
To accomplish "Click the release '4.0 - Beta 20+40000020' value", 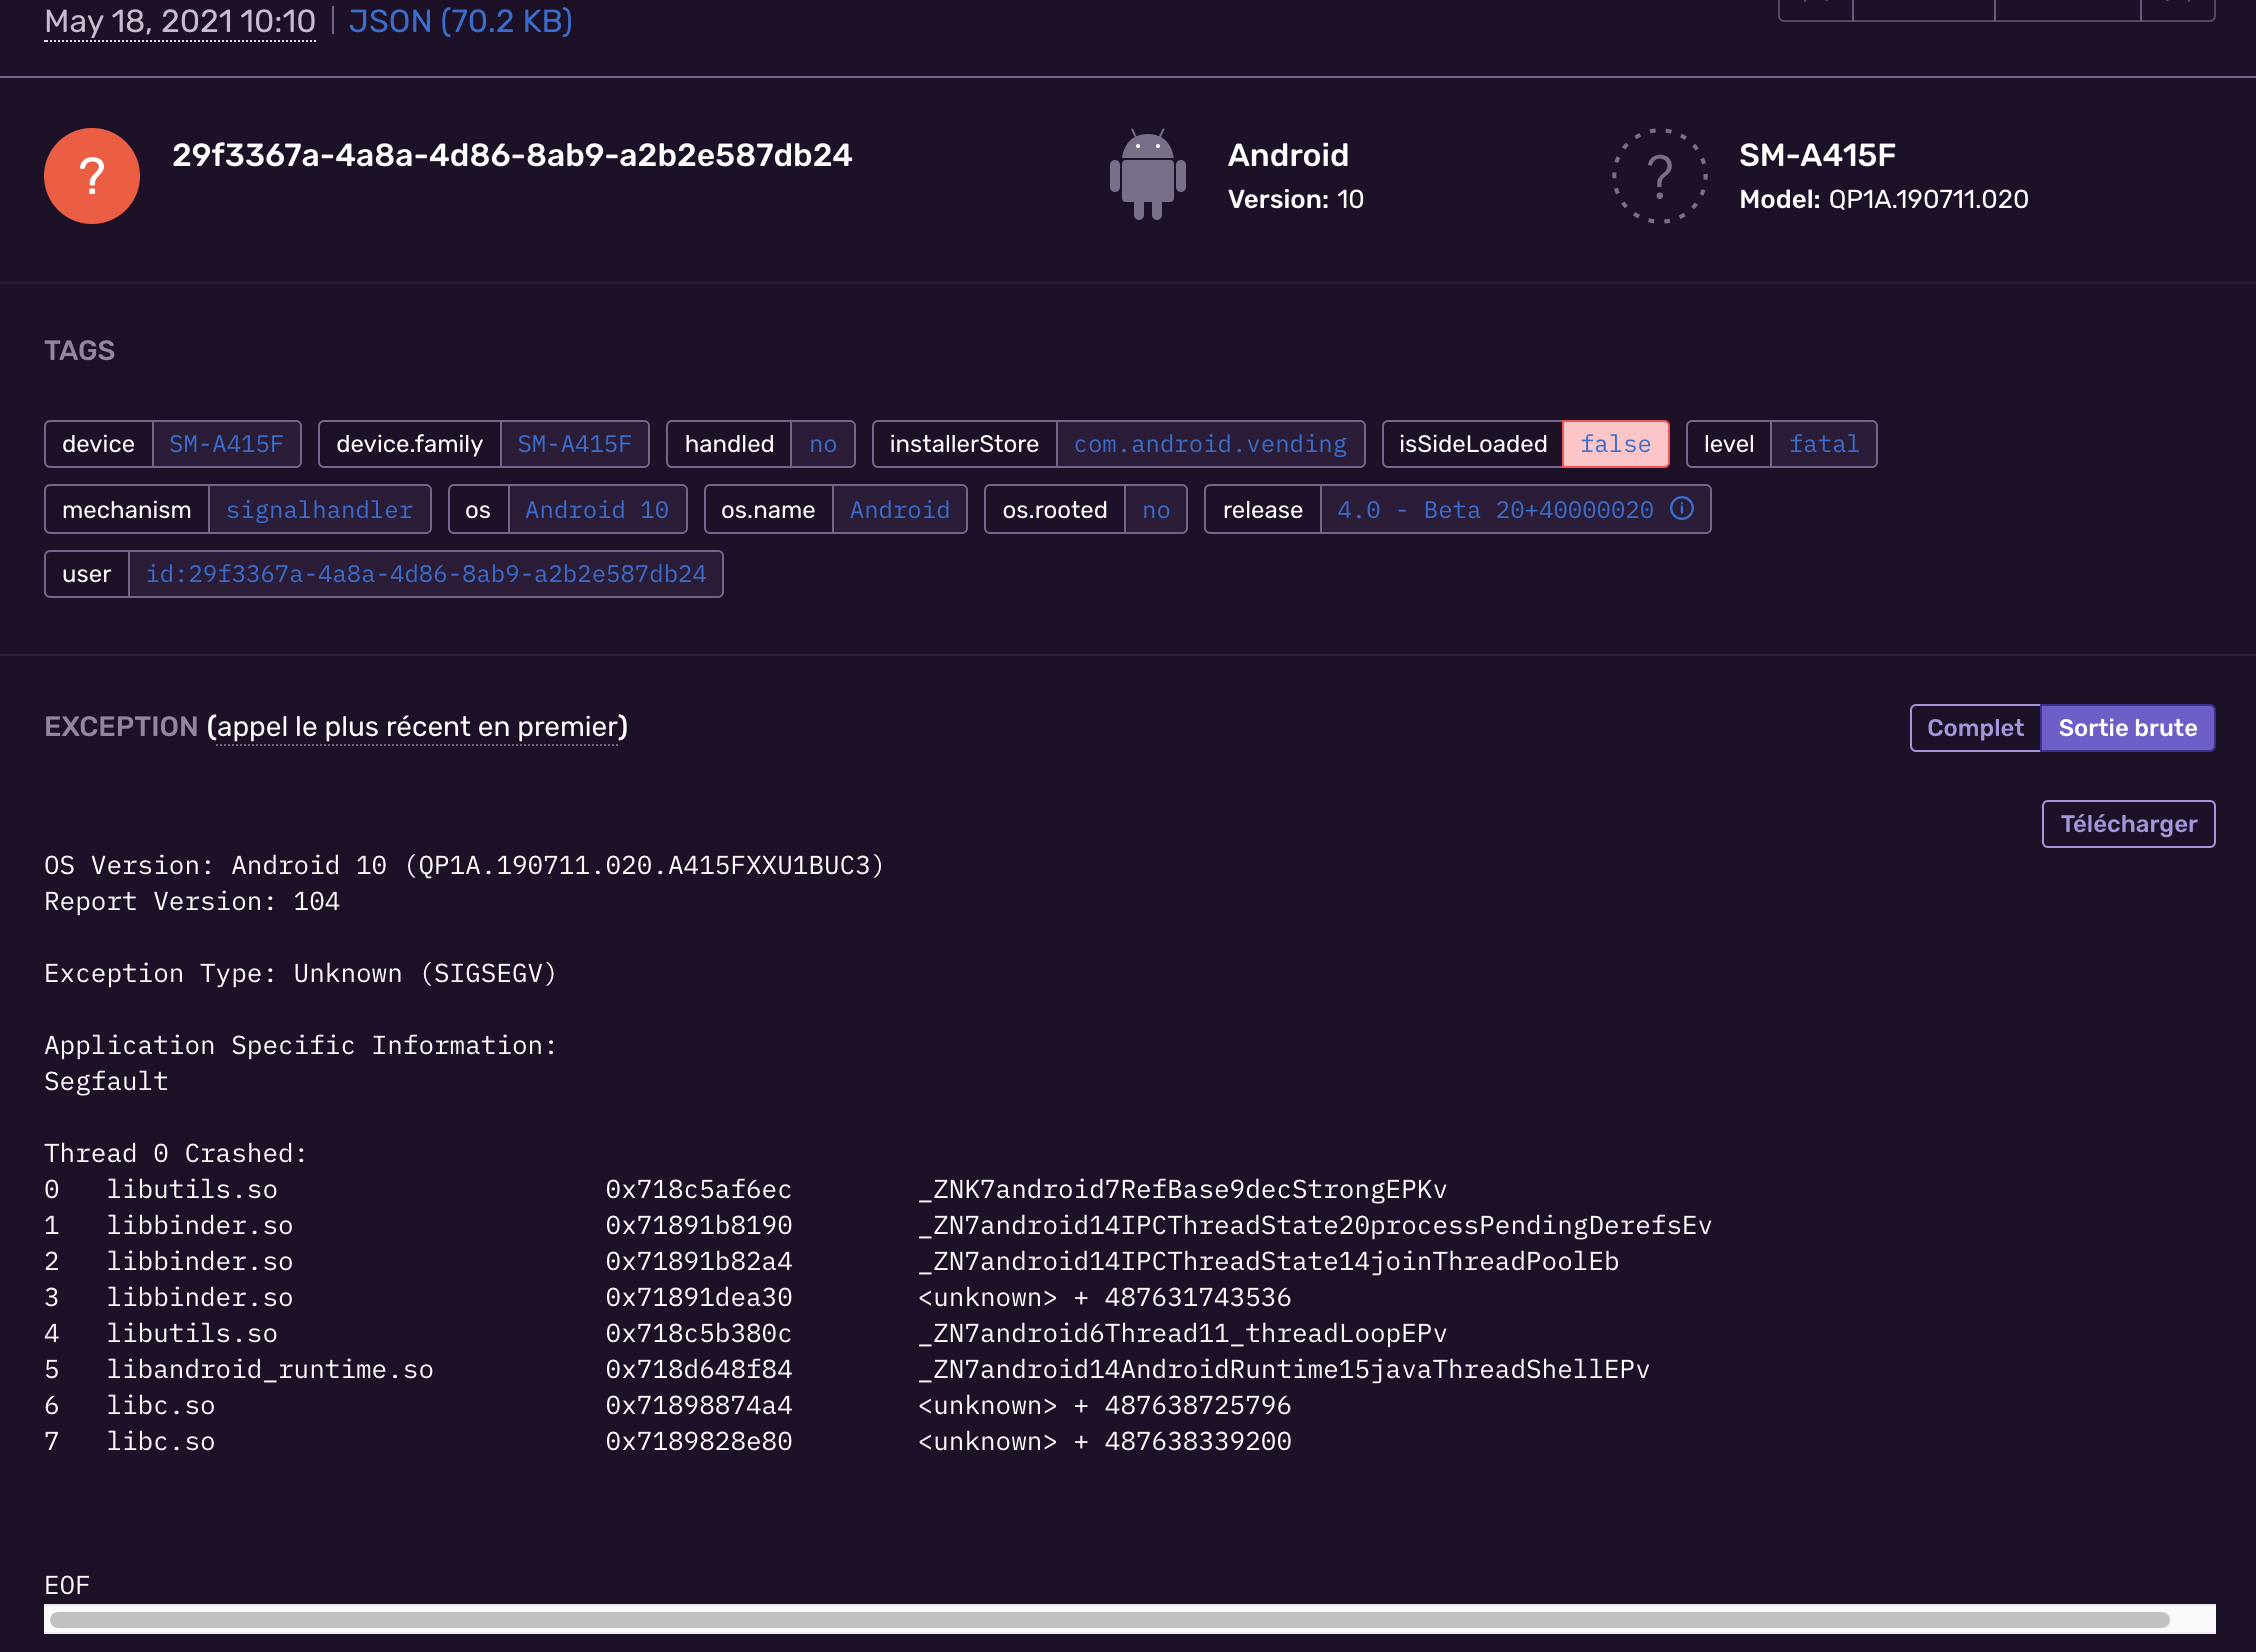I will coord(1495,509).
